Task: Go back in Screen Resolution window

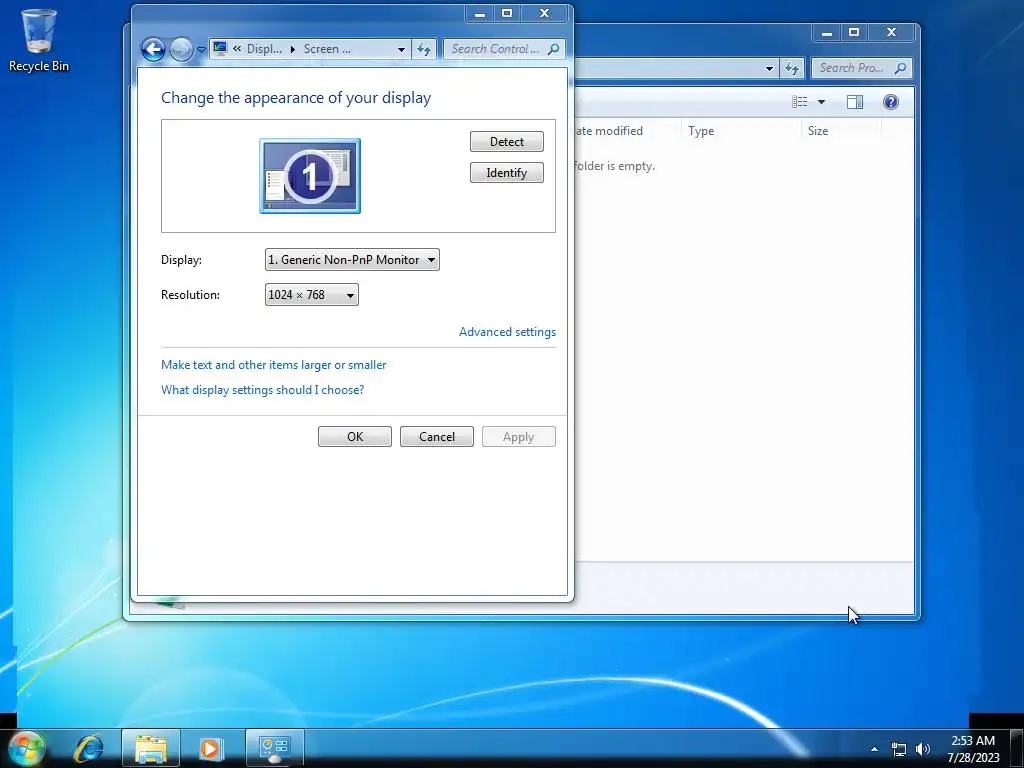Action: 153,49
